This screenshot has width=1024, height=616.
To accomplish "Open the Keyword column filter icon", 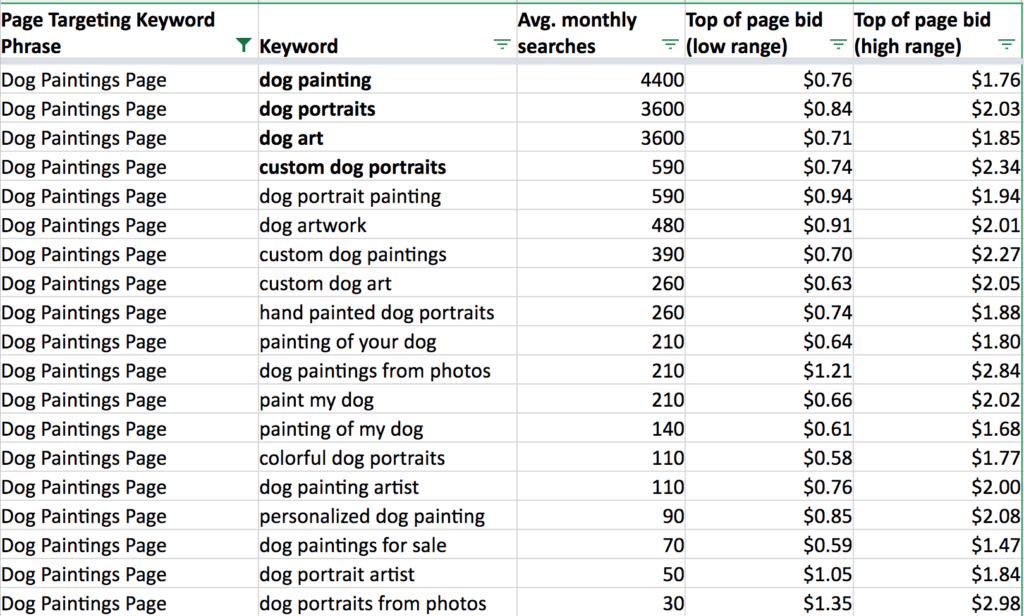I will coord(502,45).
